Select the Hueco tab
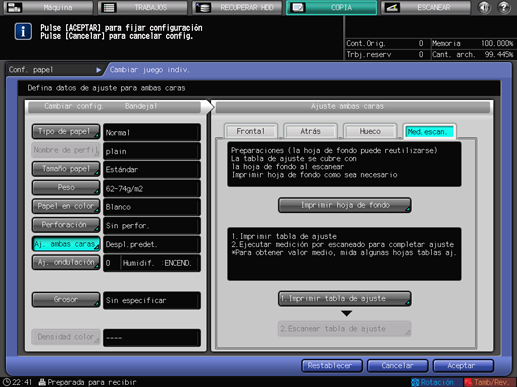 370,131
